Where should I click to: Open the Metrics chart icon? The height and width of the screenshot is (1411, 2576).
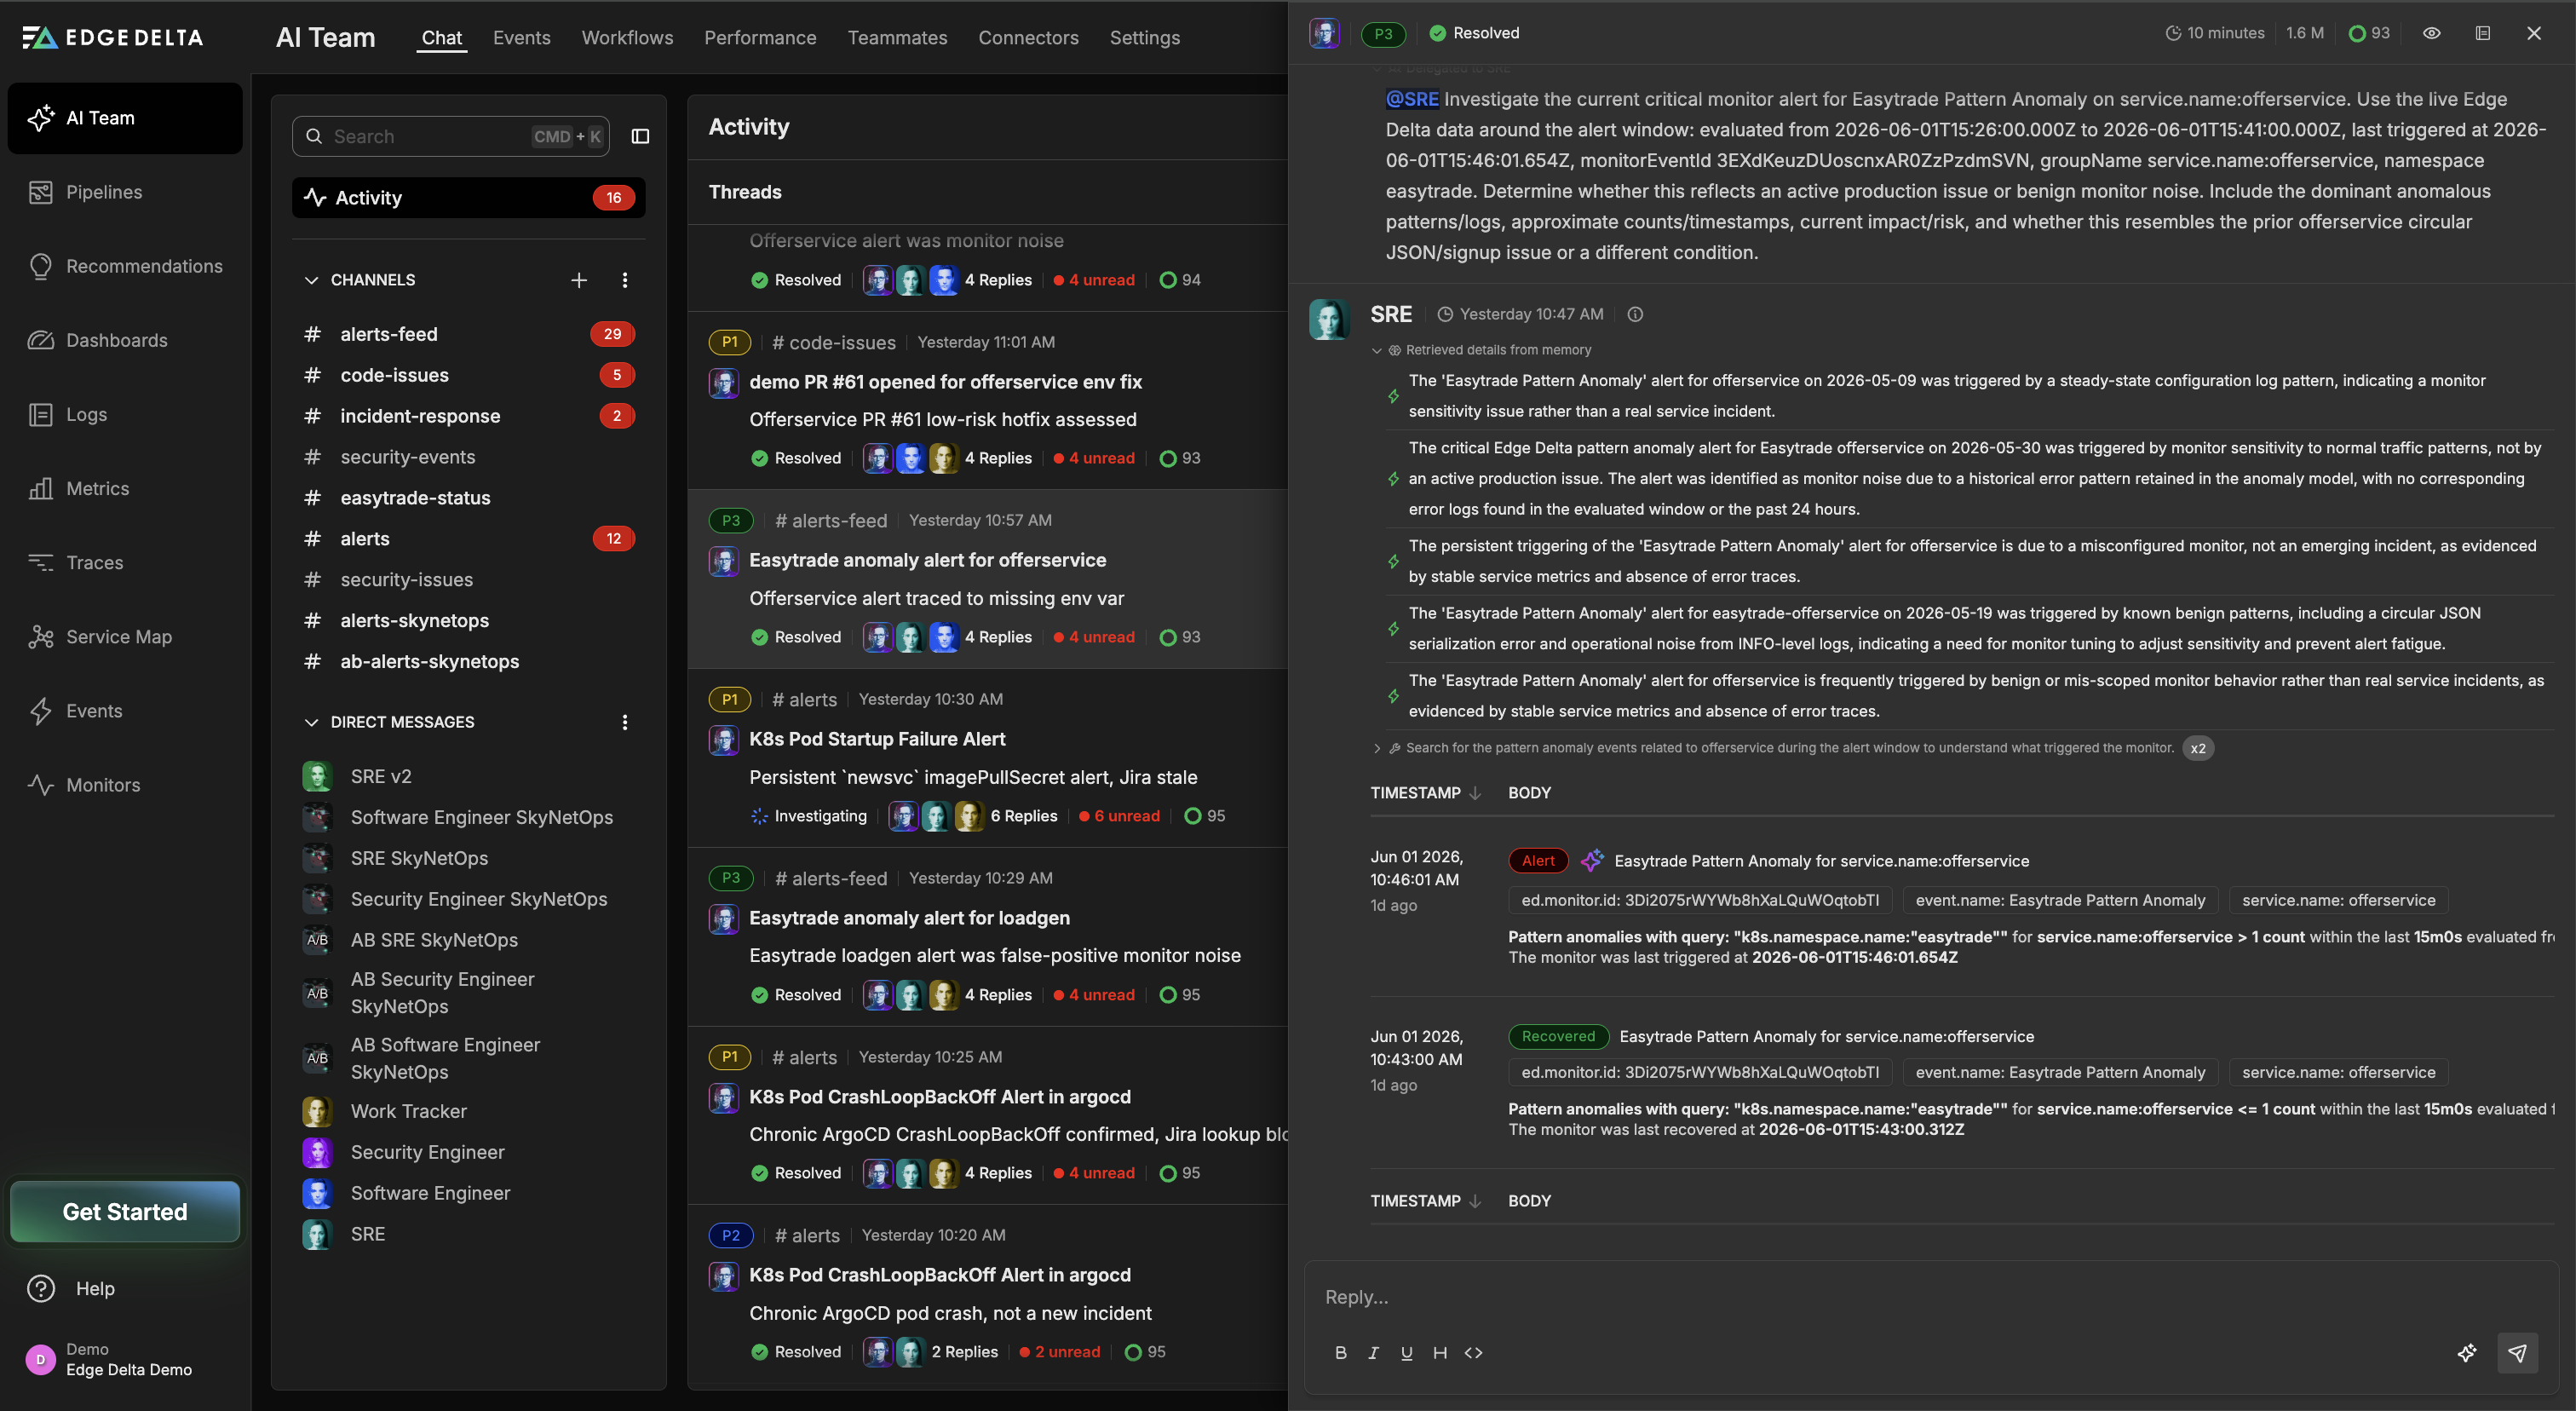[x=40, y=488]
